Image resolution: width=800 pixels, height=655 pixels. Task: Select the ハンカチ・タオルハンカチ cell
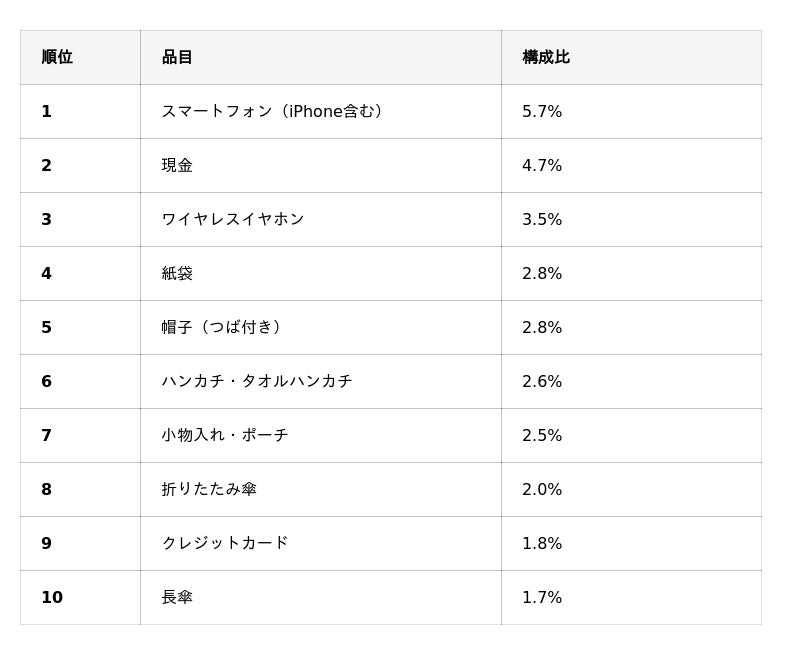click(x=321, y=381)
